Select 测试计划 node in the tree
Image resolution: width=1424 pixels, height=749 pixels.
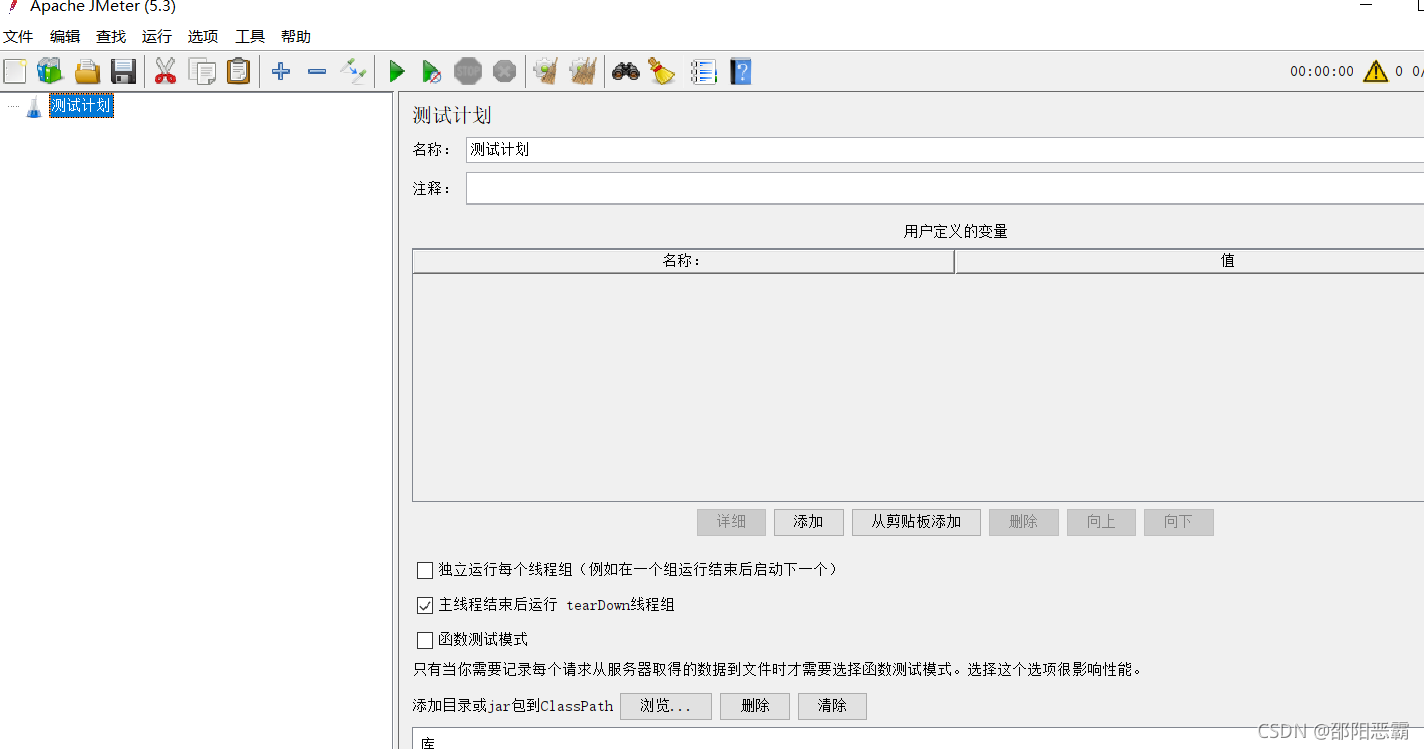81,106
